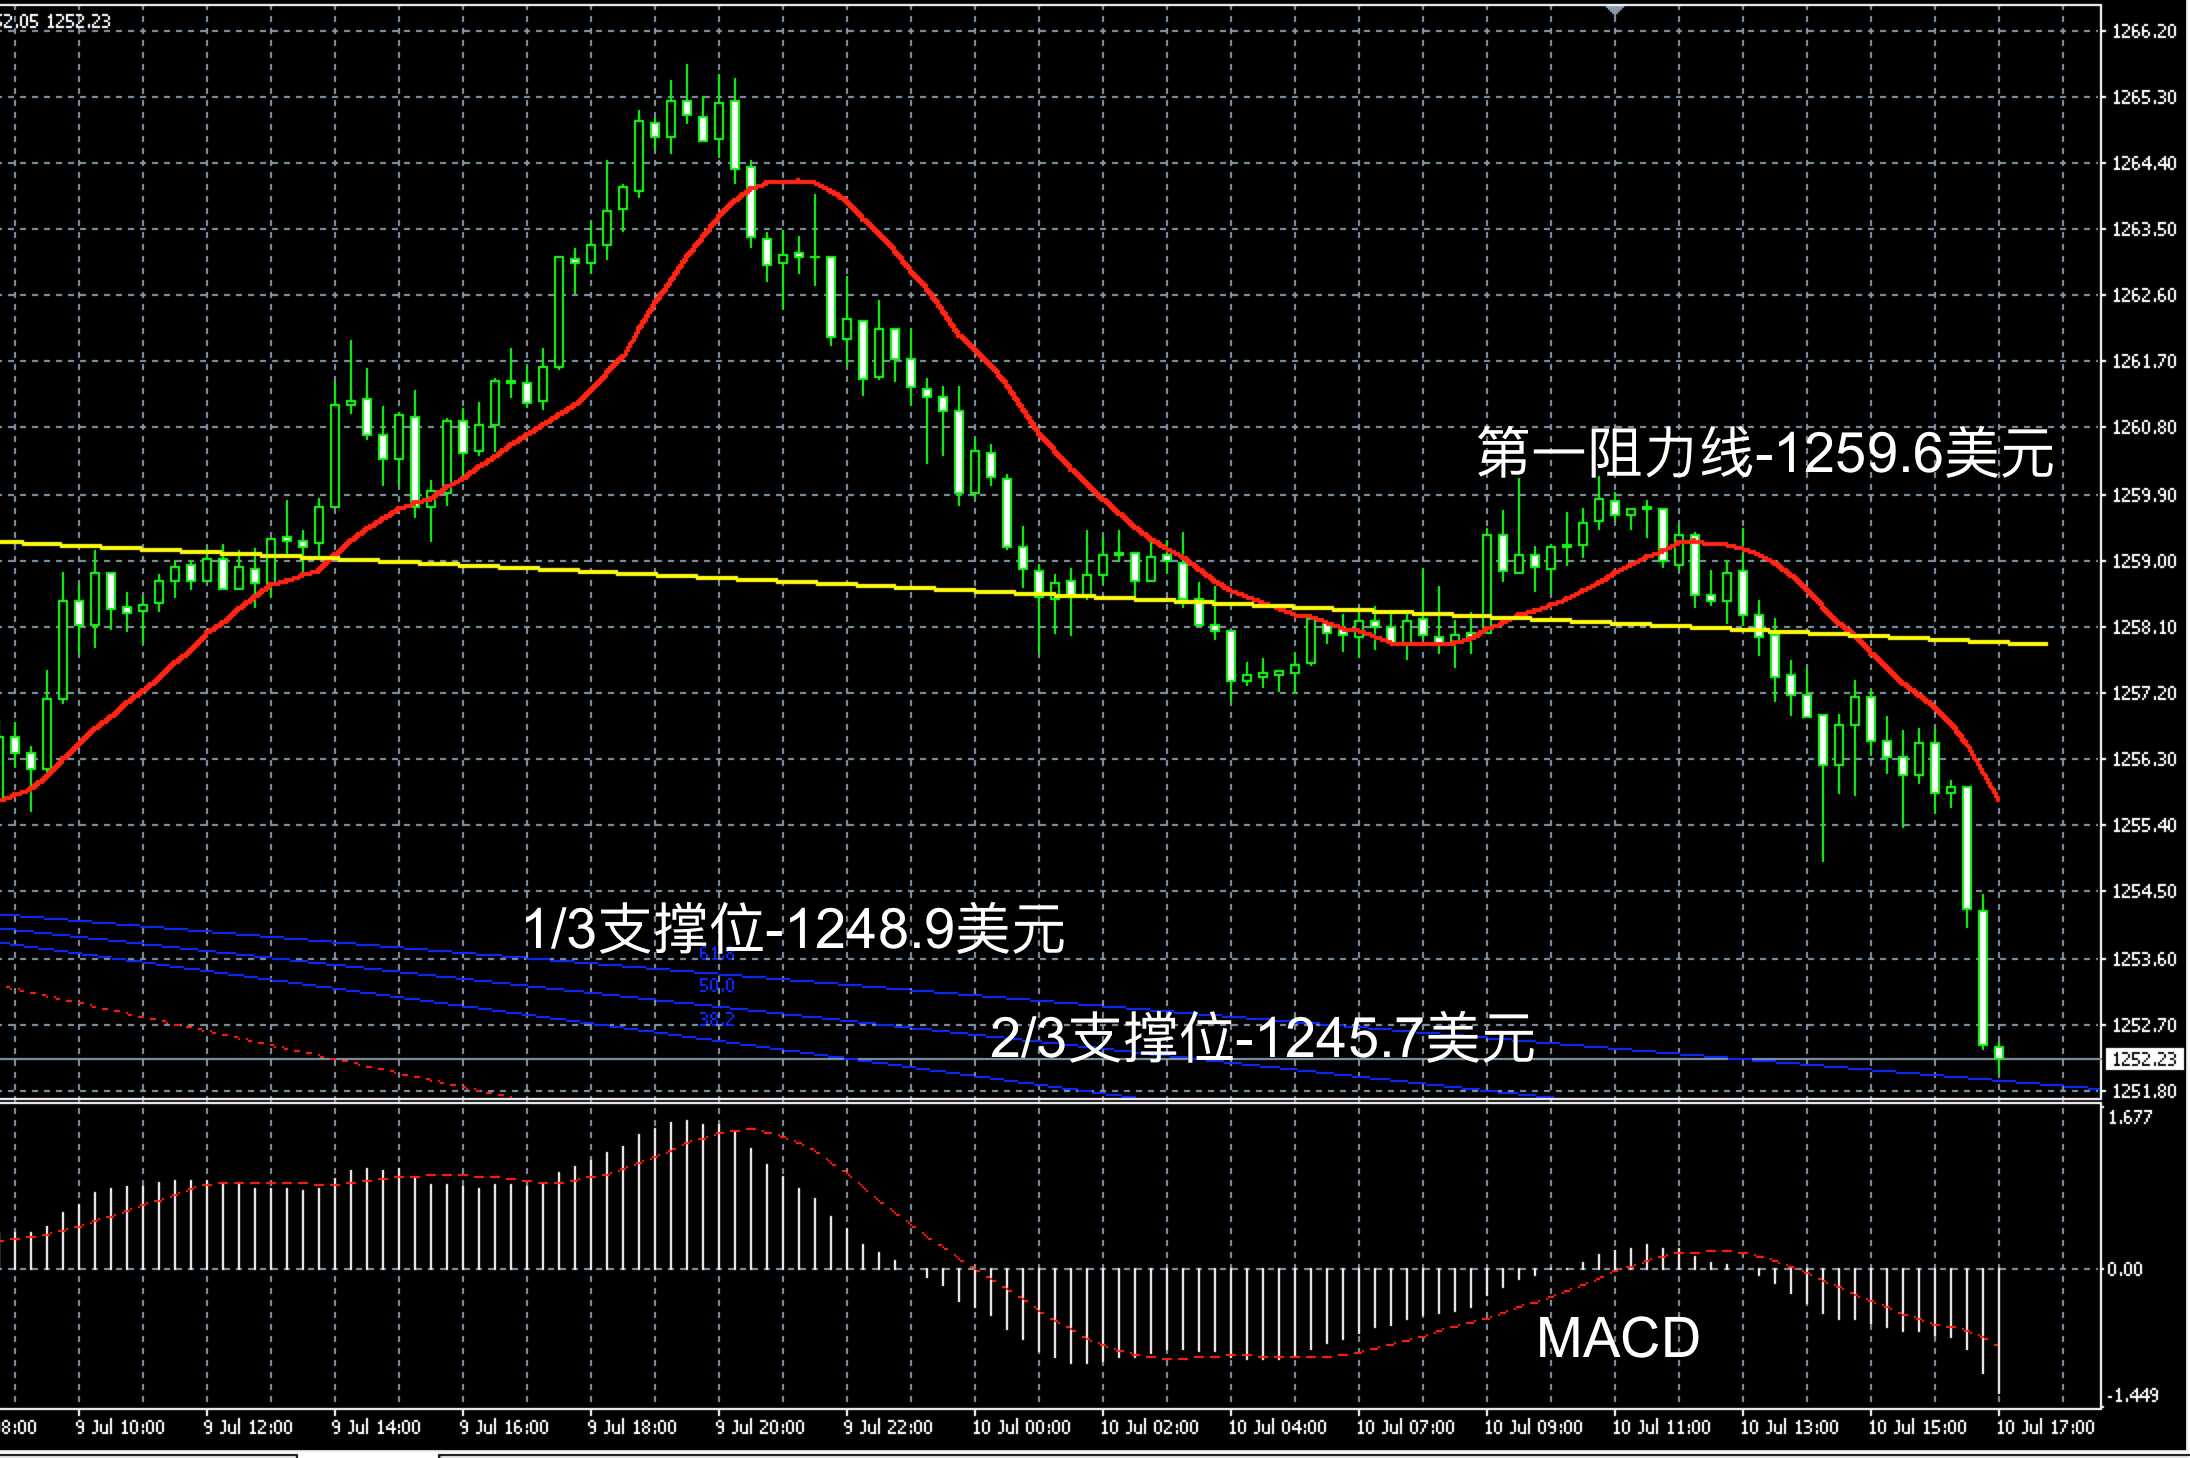Select the 2/3支撑位-1245.7美元 text label
This screenshot has height=1458, width=2190.
pyautogui.click(x=1262, y=1037)
